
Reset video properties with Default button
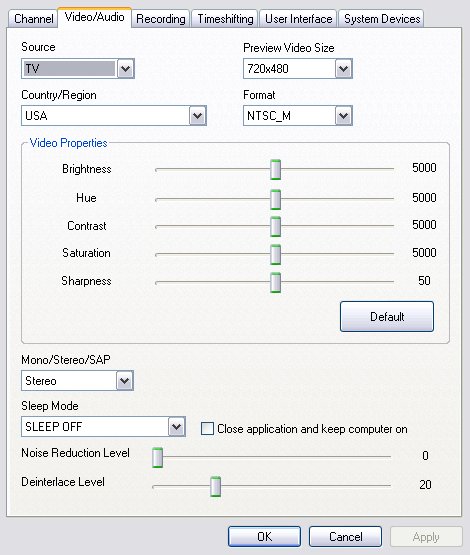[387, 316]
